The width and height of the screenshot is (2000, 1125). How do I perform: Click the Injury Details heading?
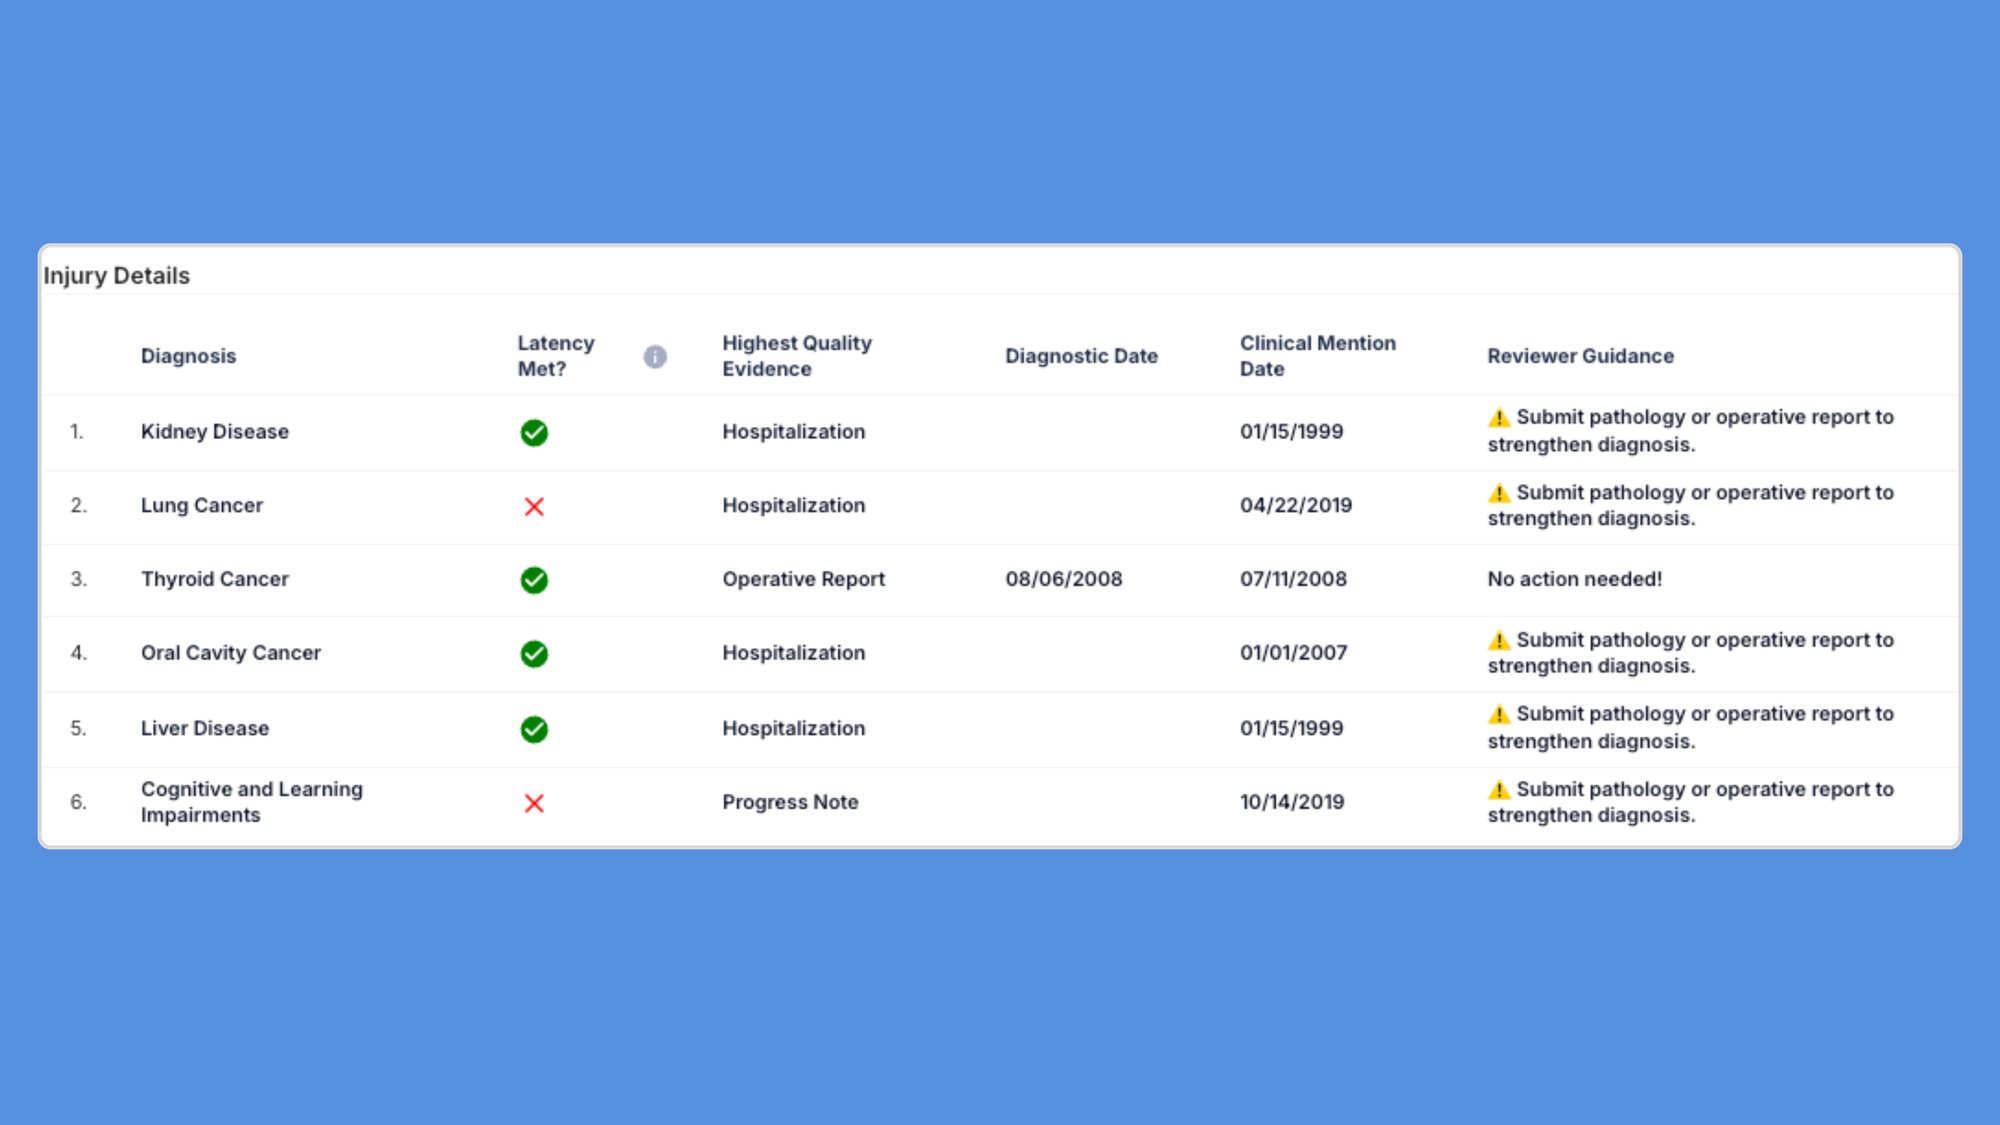point(116,275)
